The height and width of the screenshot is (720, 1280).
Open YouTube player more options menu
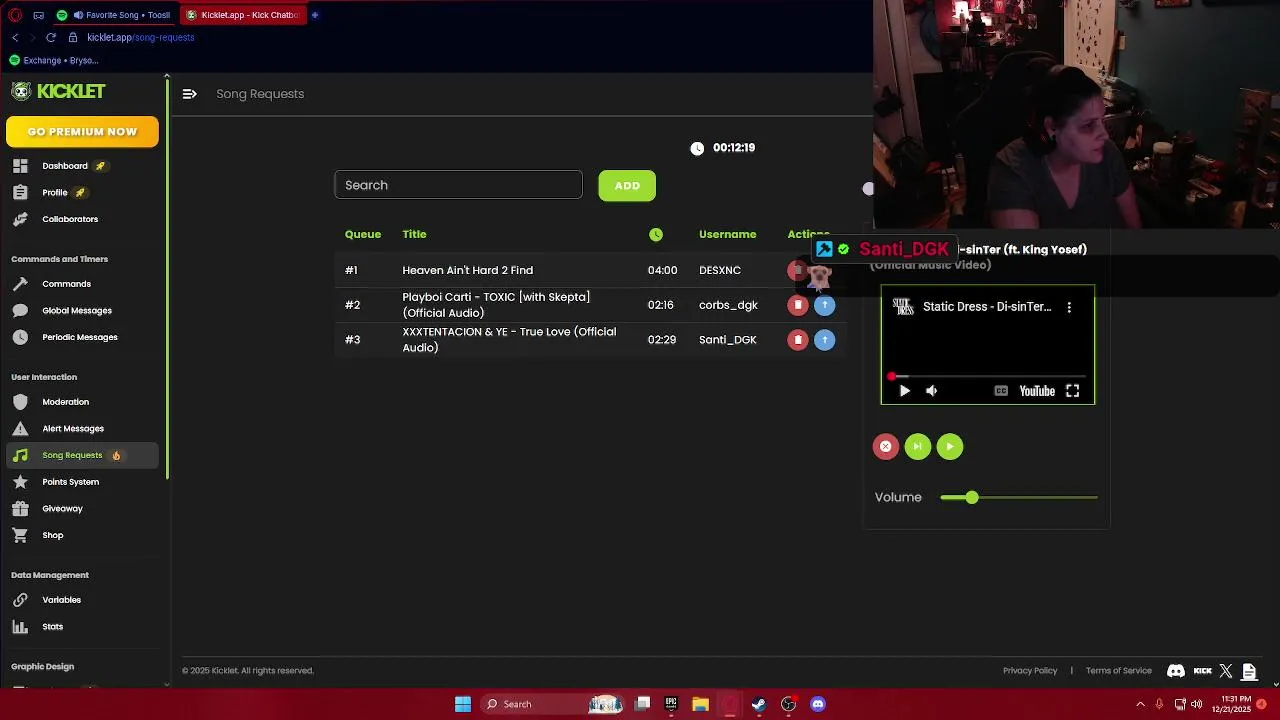[x=1069, y=307]
